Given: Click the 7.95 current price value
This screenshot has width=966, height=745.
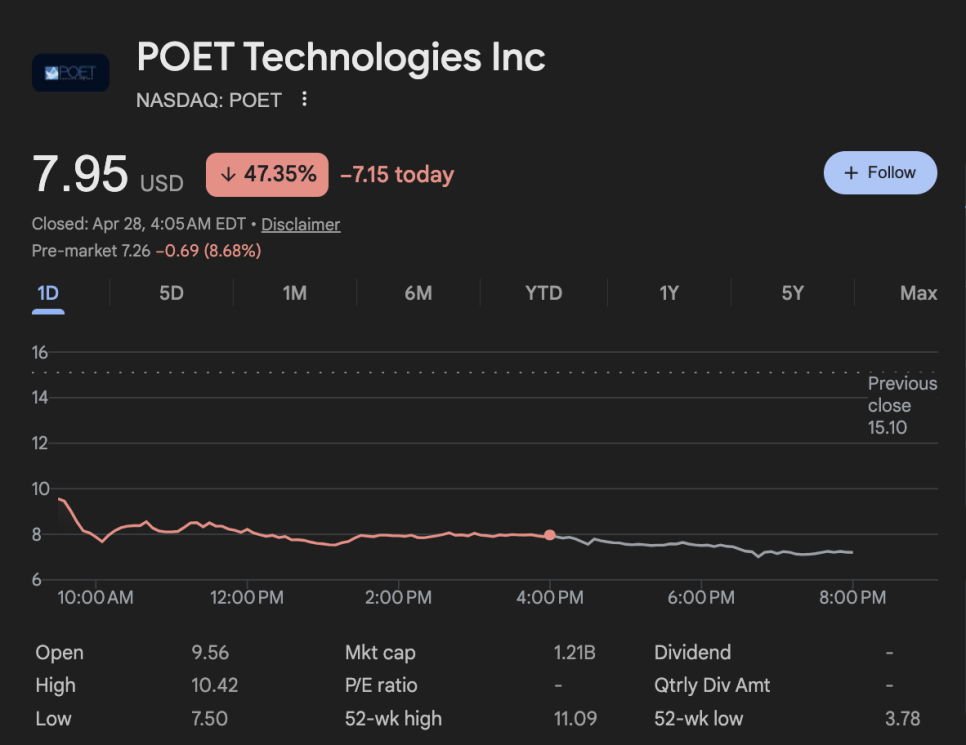Looking at the screenshot, I should pyautogui.click(x=80, y=175).
